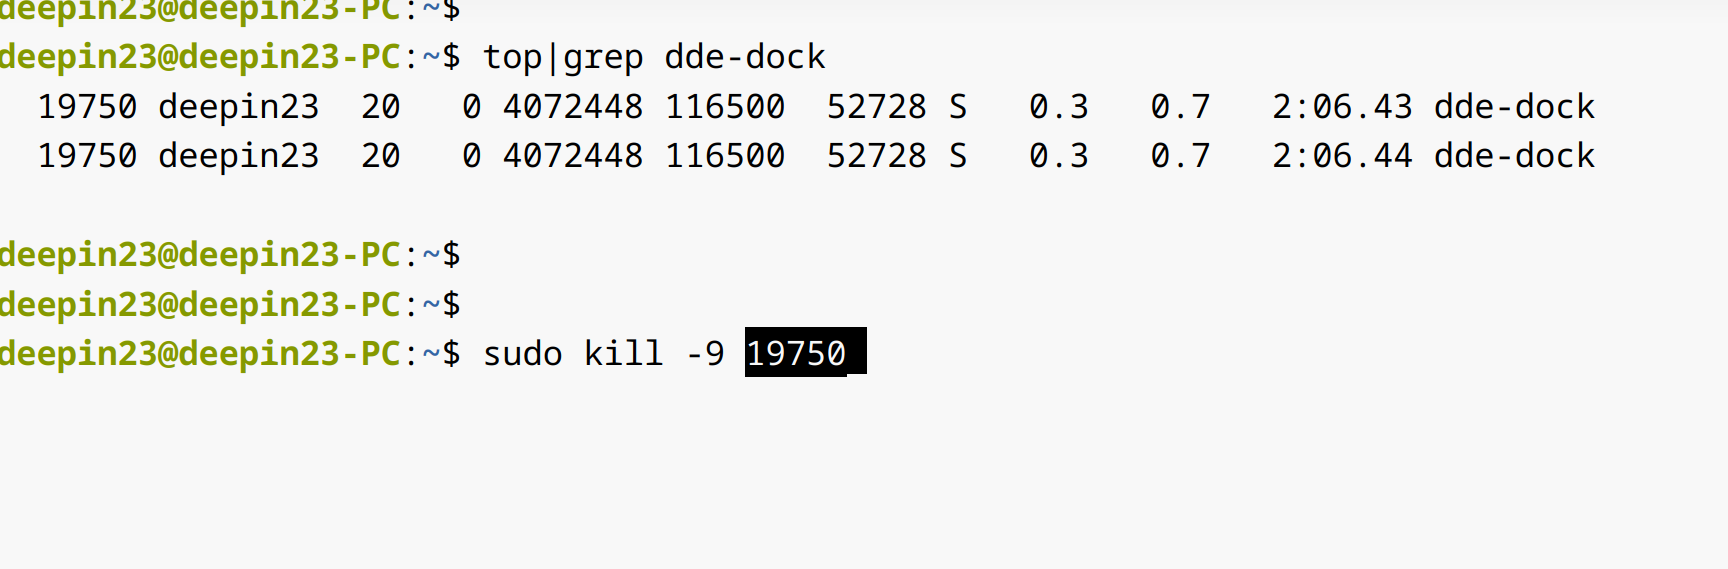Click 4072448 in the first output row
The image size is (1728, 569).
(x=573, y=106)
